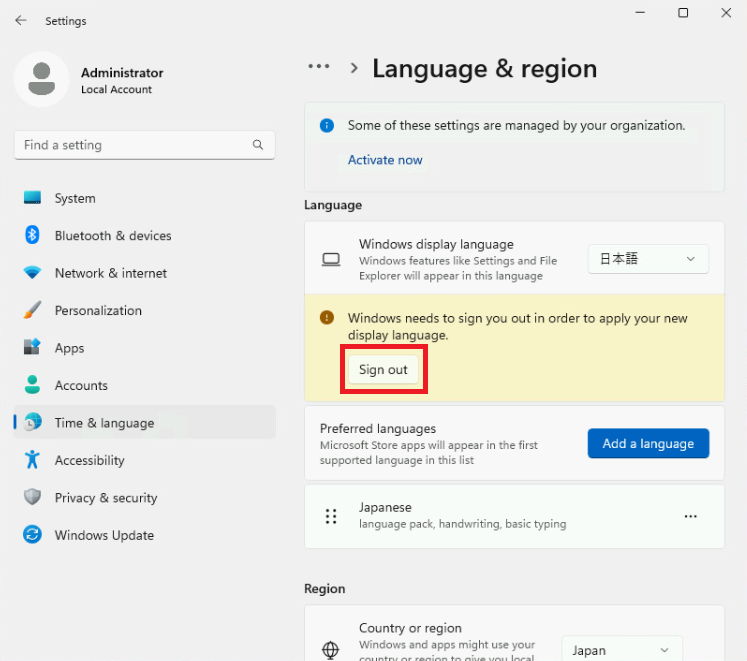Click the Preferred languages heading

[378, 428]
